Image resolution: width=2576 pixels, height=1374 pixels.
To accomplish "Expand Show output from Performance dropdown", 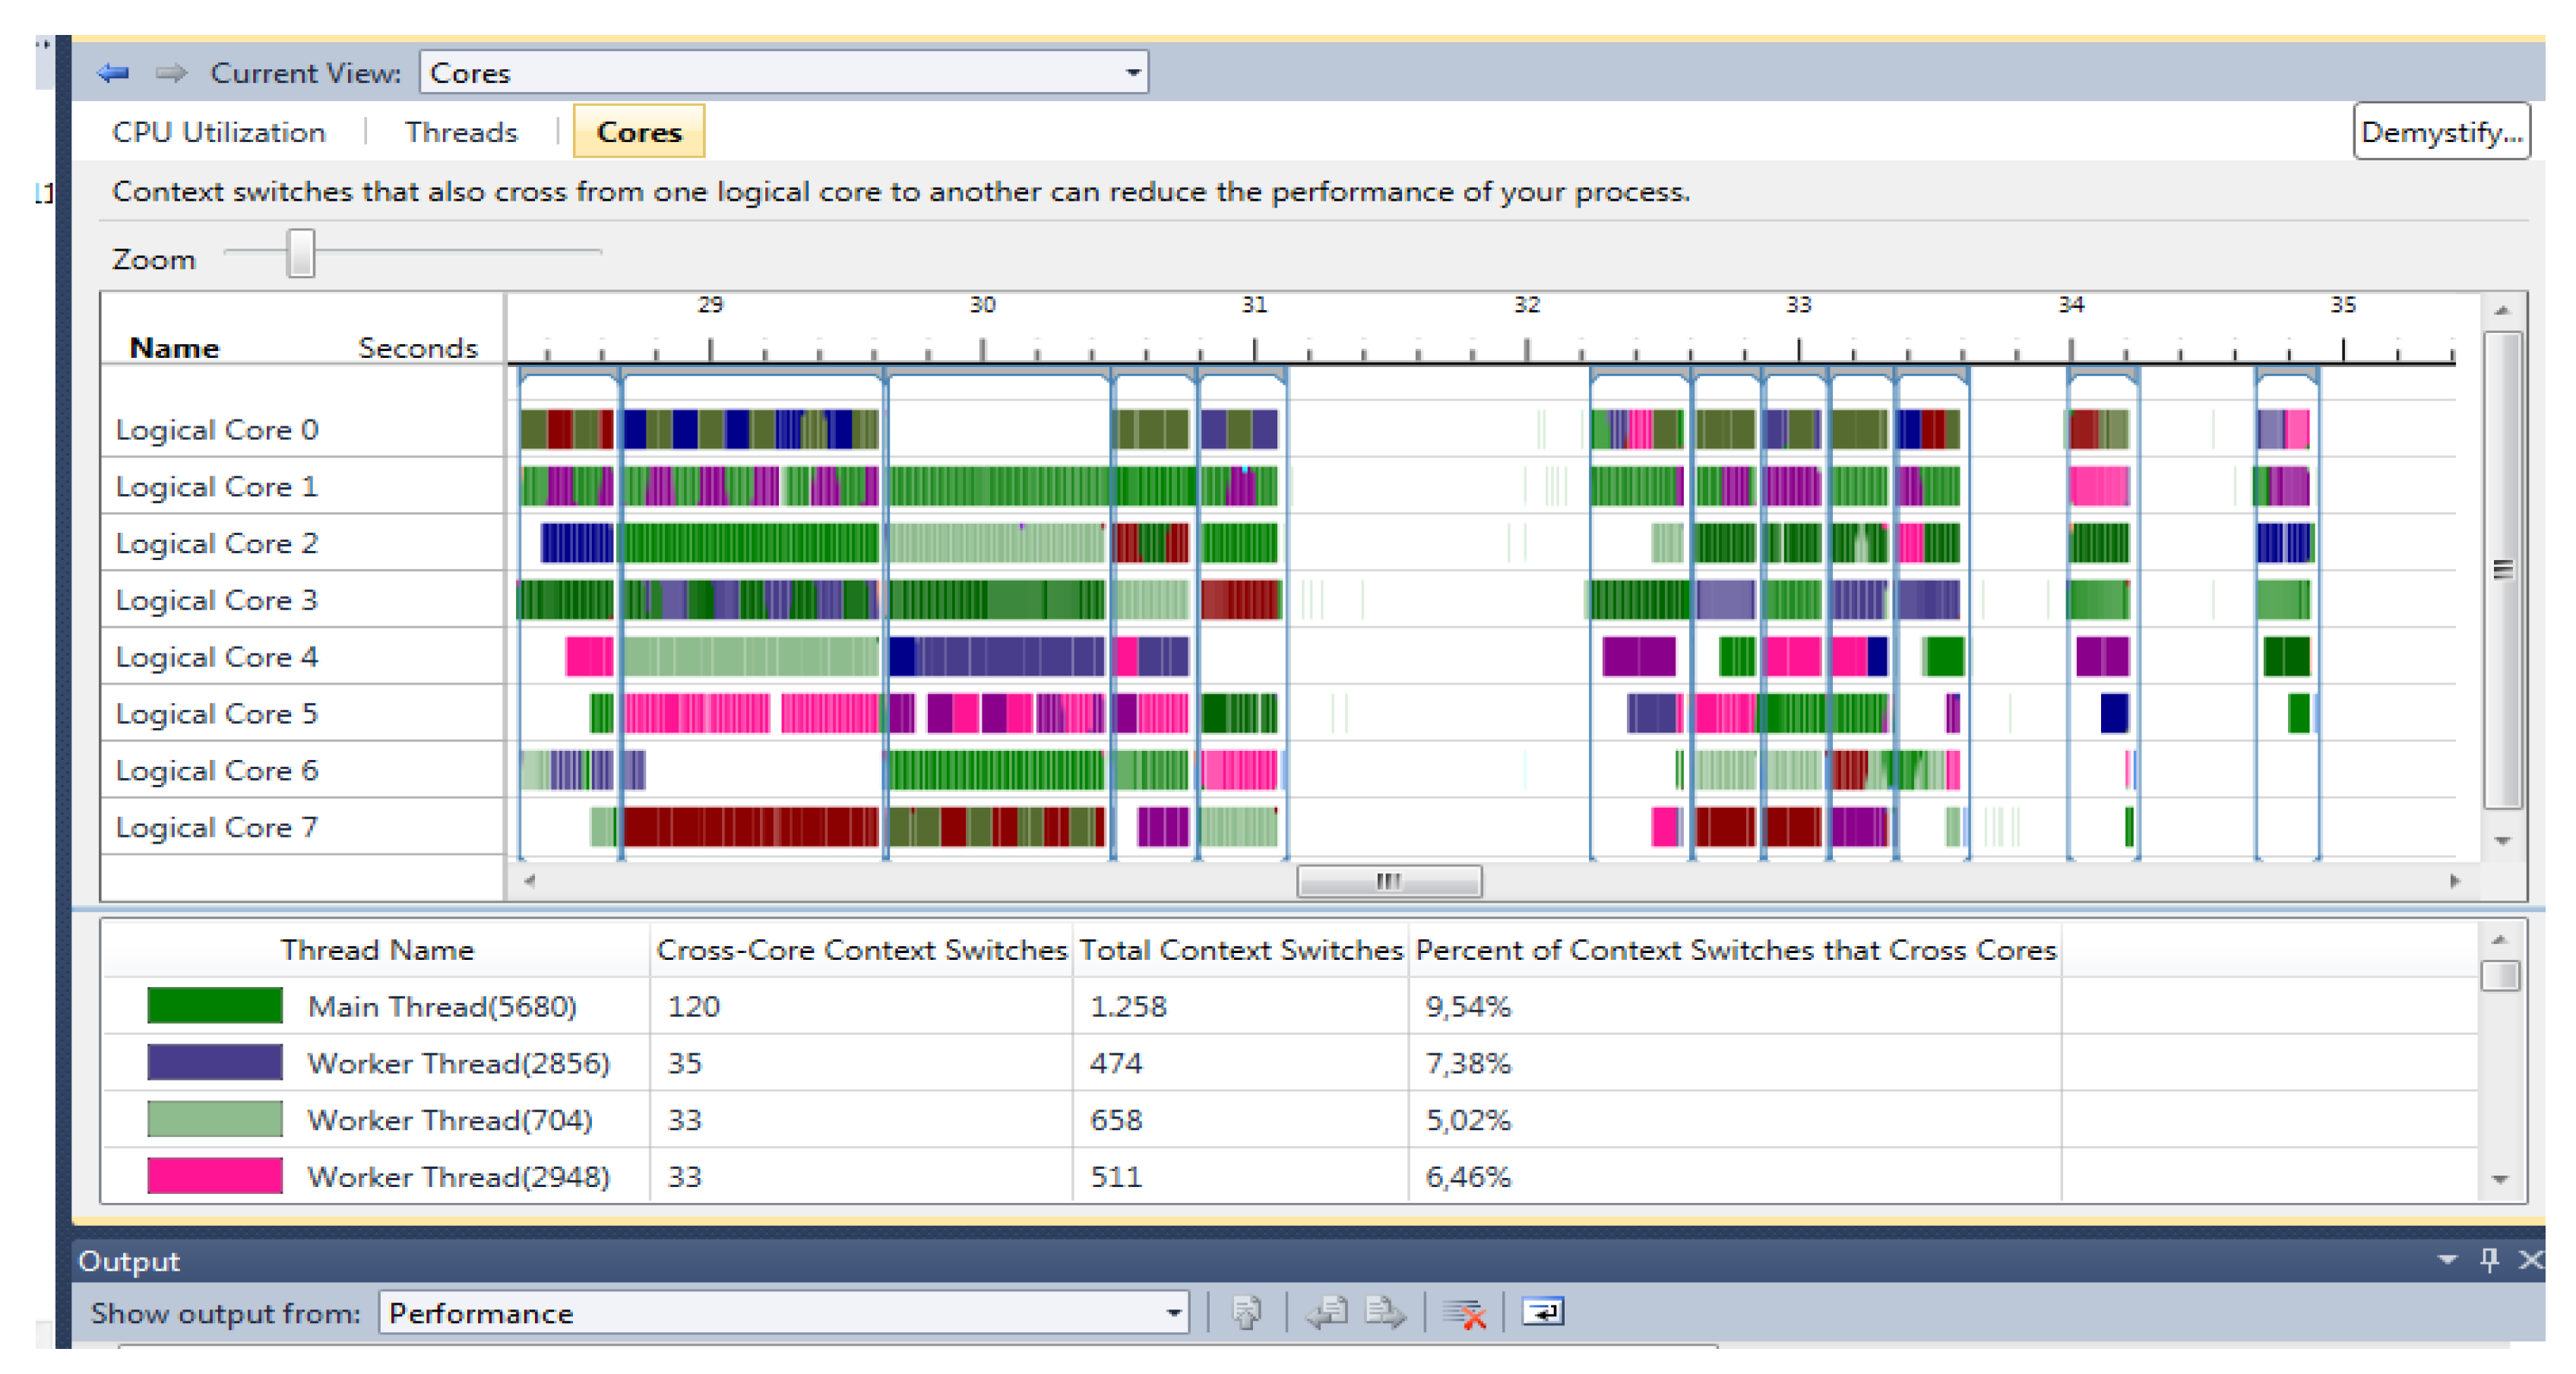I will [x=1173, y=1313].
